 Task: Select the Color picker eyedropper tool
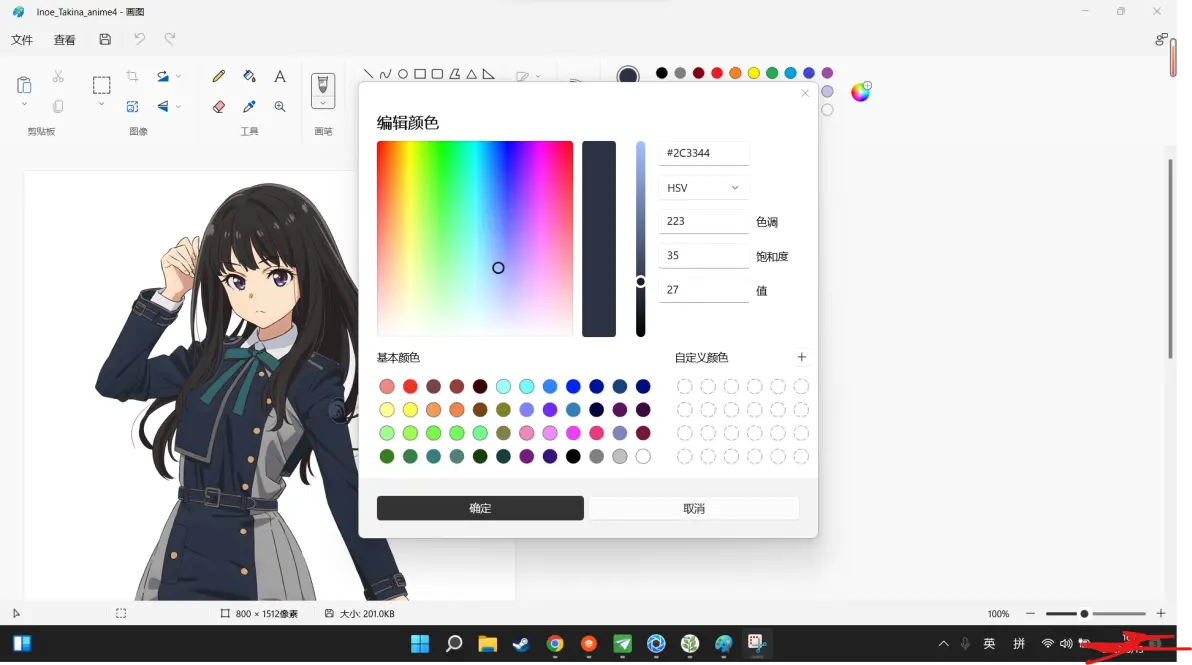(x=249, y=106)
